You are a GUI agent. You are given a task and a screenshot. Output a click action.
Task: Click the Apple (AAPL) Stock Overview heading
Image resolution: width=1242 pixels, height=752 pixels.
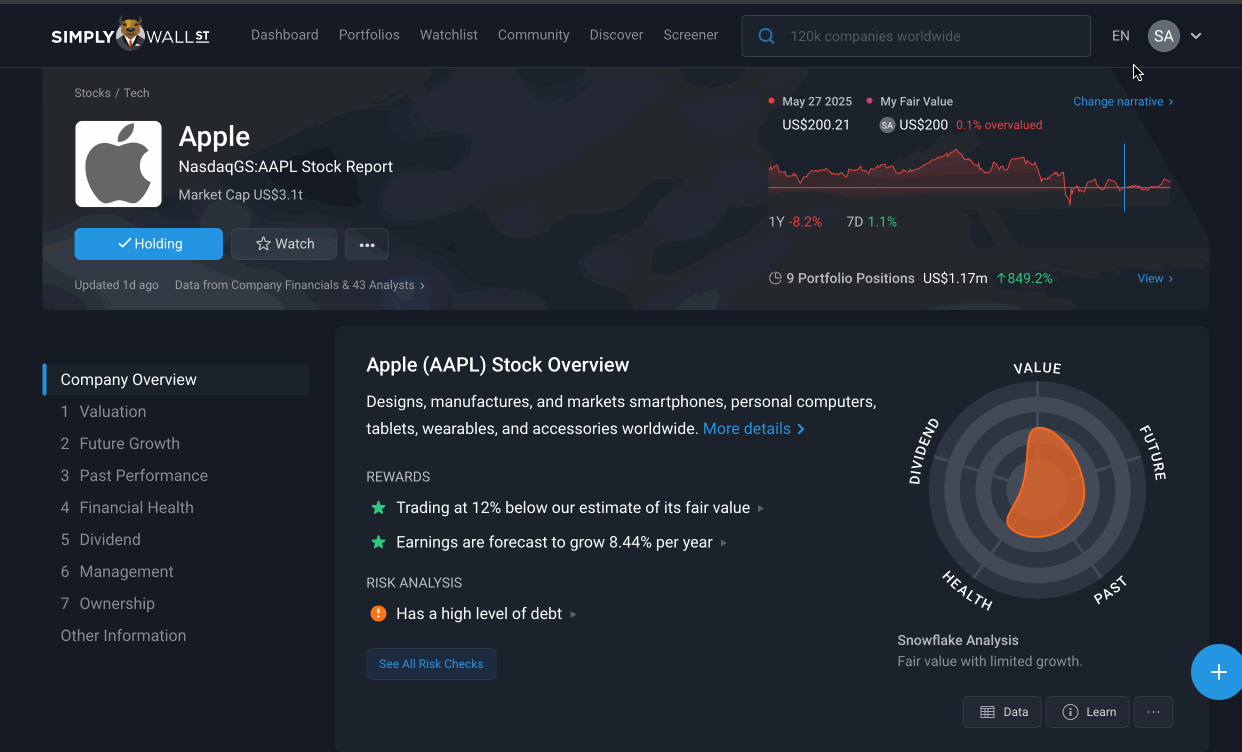tap(498, 365)
